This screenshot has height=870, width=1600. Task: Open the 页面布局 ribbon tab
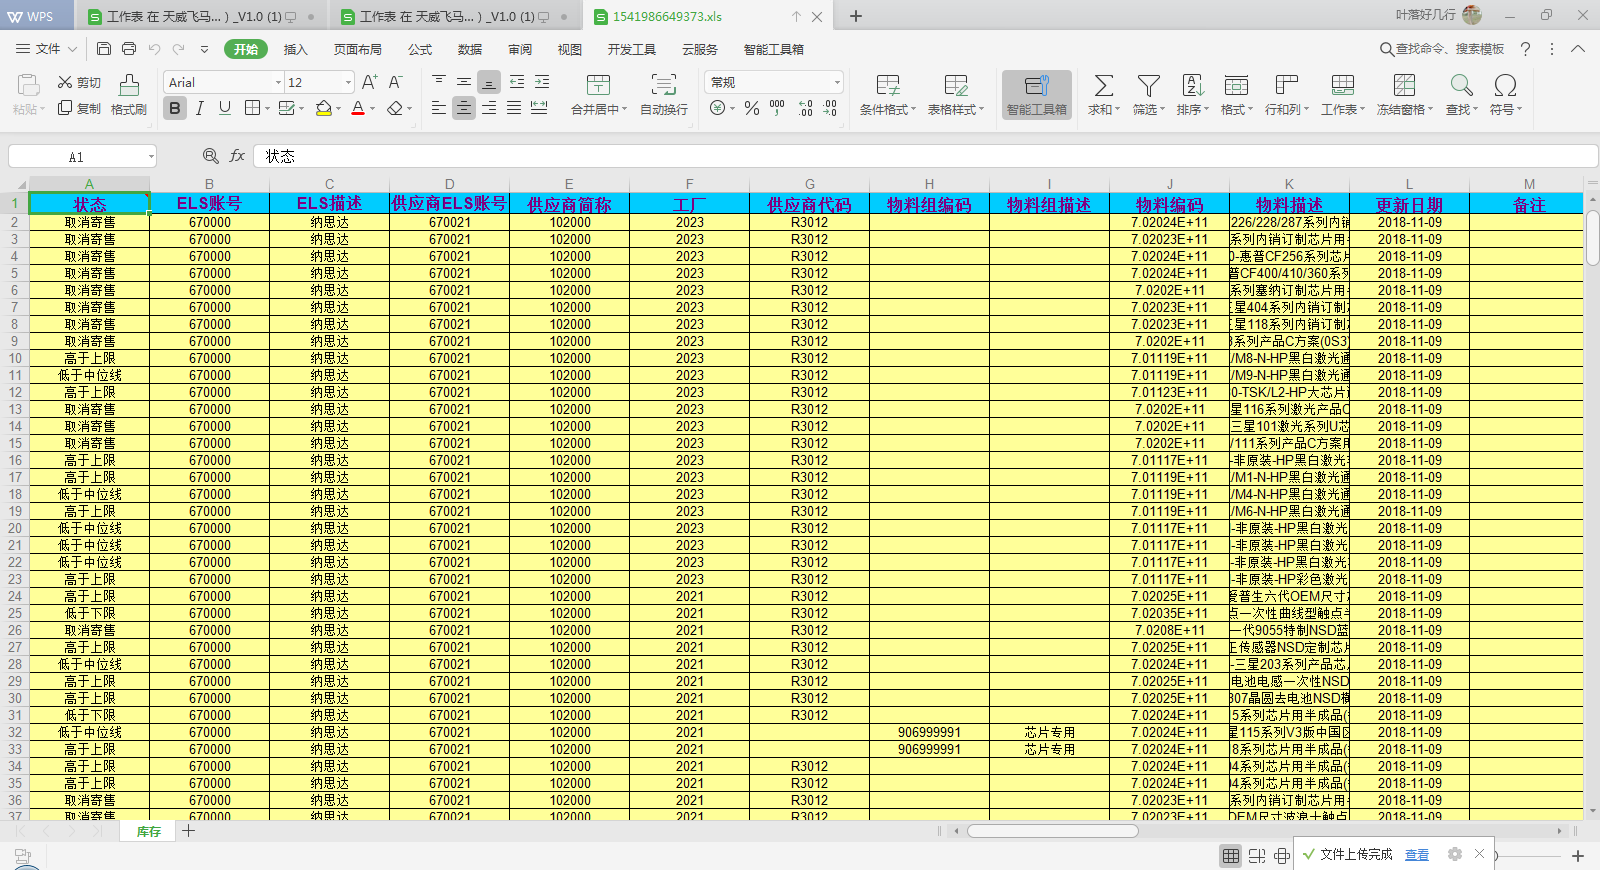click(358, 49)
